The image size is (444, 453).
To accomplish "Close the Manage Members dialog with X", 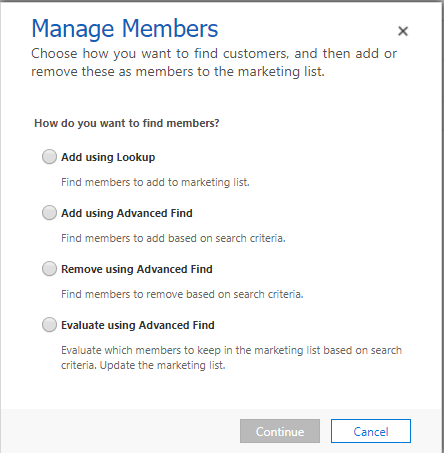I will click(x=403, y=31).
